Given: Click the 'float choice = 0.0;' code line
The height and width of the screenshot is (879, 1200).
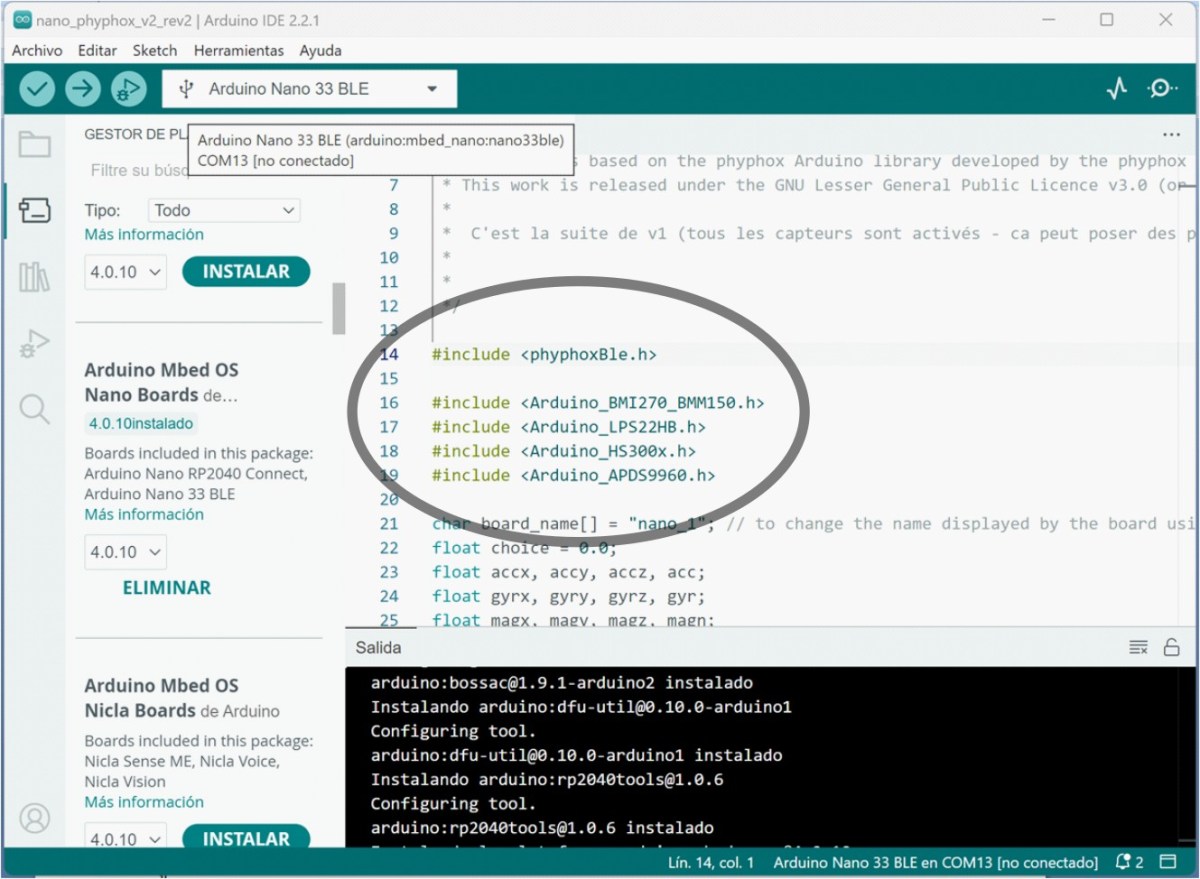Looking at the screenshot, I should [x=524, y=548].
